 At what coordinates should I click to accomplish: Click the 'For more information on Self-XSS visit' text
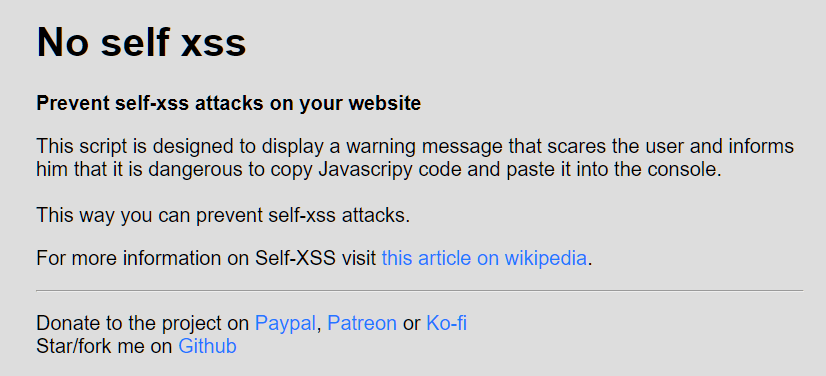pyautogui.click(x=206, y=259)
